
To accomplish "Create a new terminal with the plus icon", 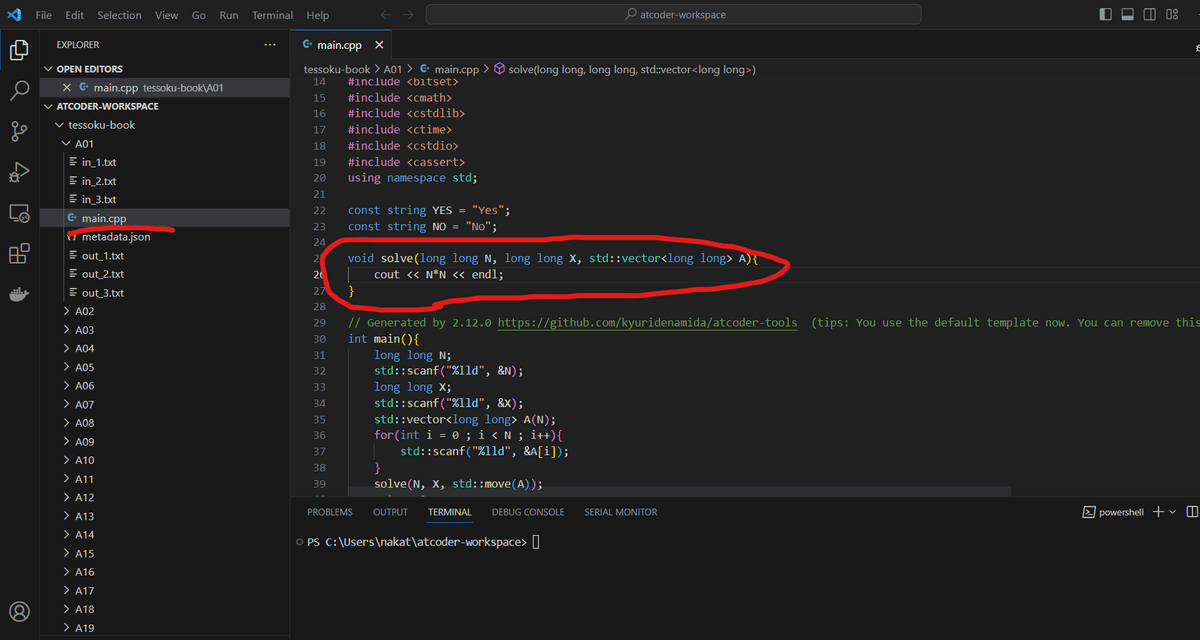I will click(1156, 511).
